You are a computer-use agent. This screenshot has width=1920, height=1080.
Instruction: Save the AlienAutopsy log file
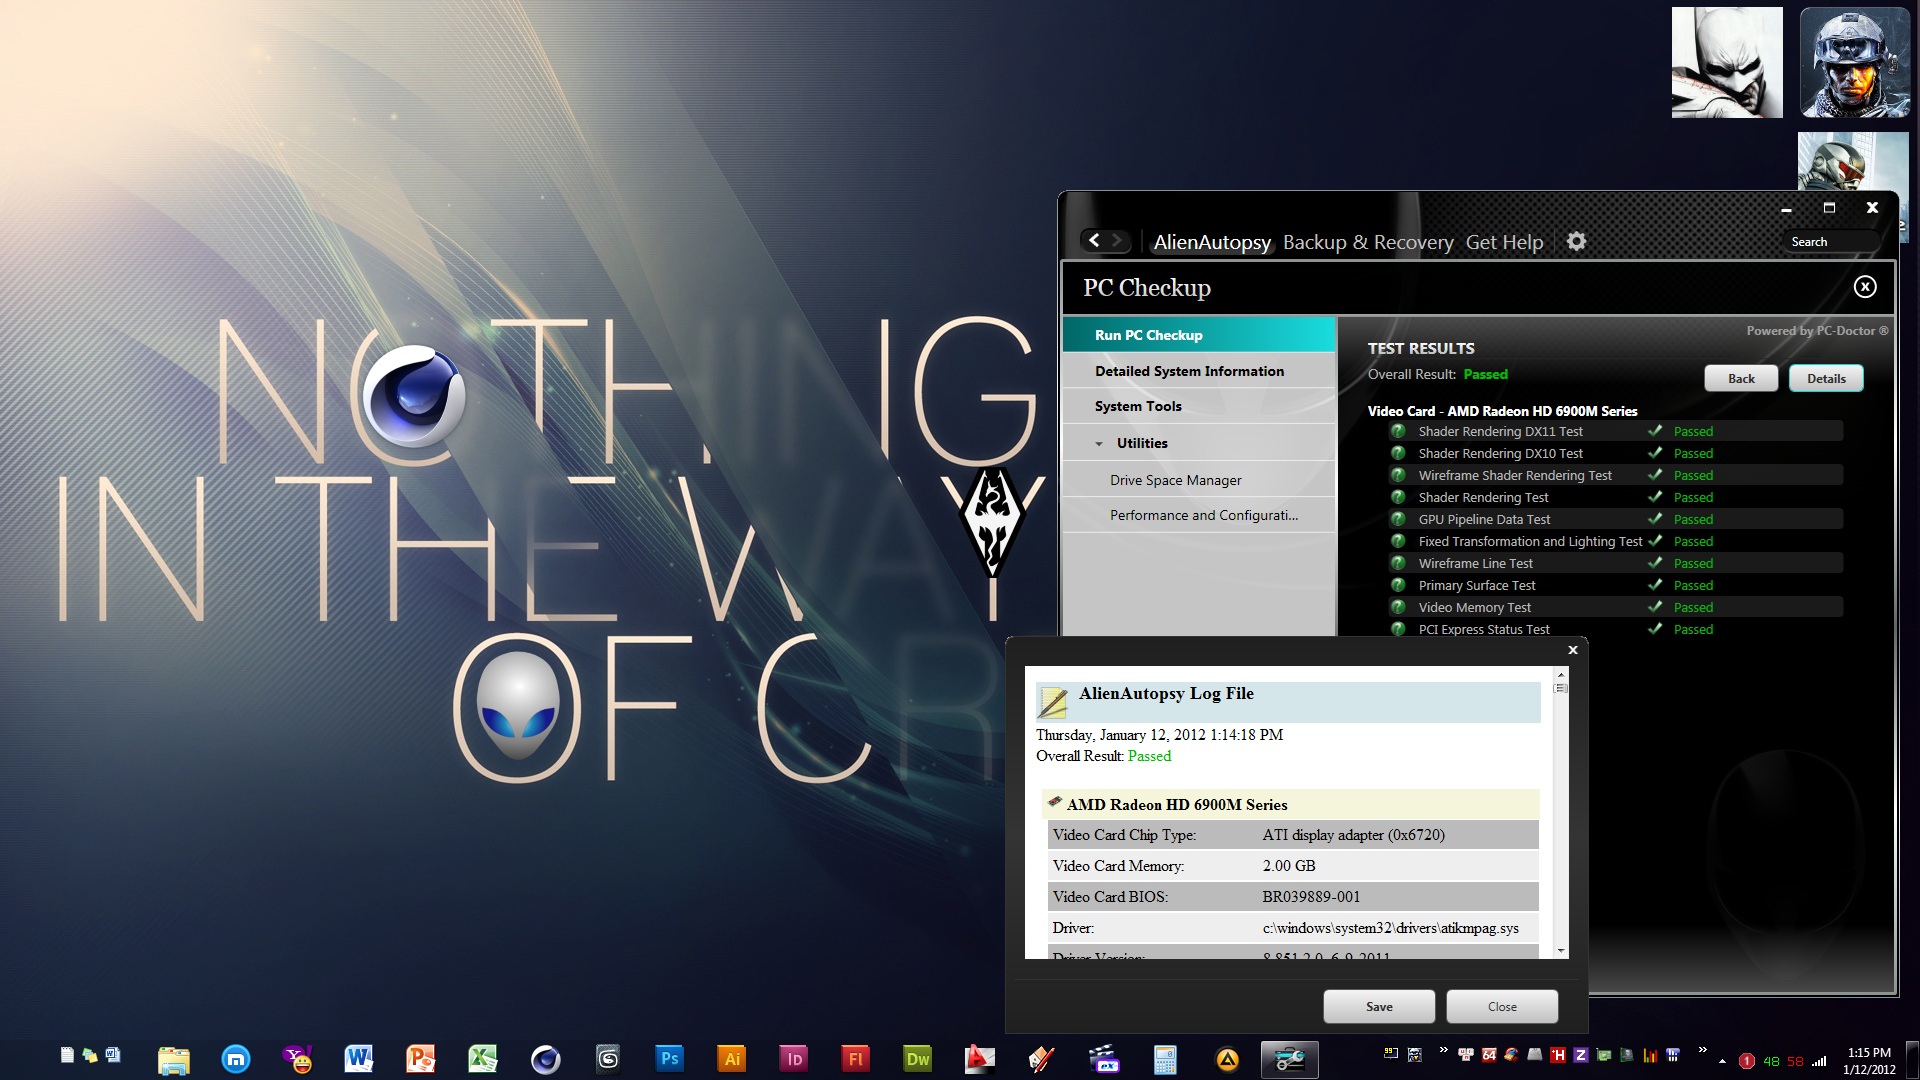(1379, 1007)
